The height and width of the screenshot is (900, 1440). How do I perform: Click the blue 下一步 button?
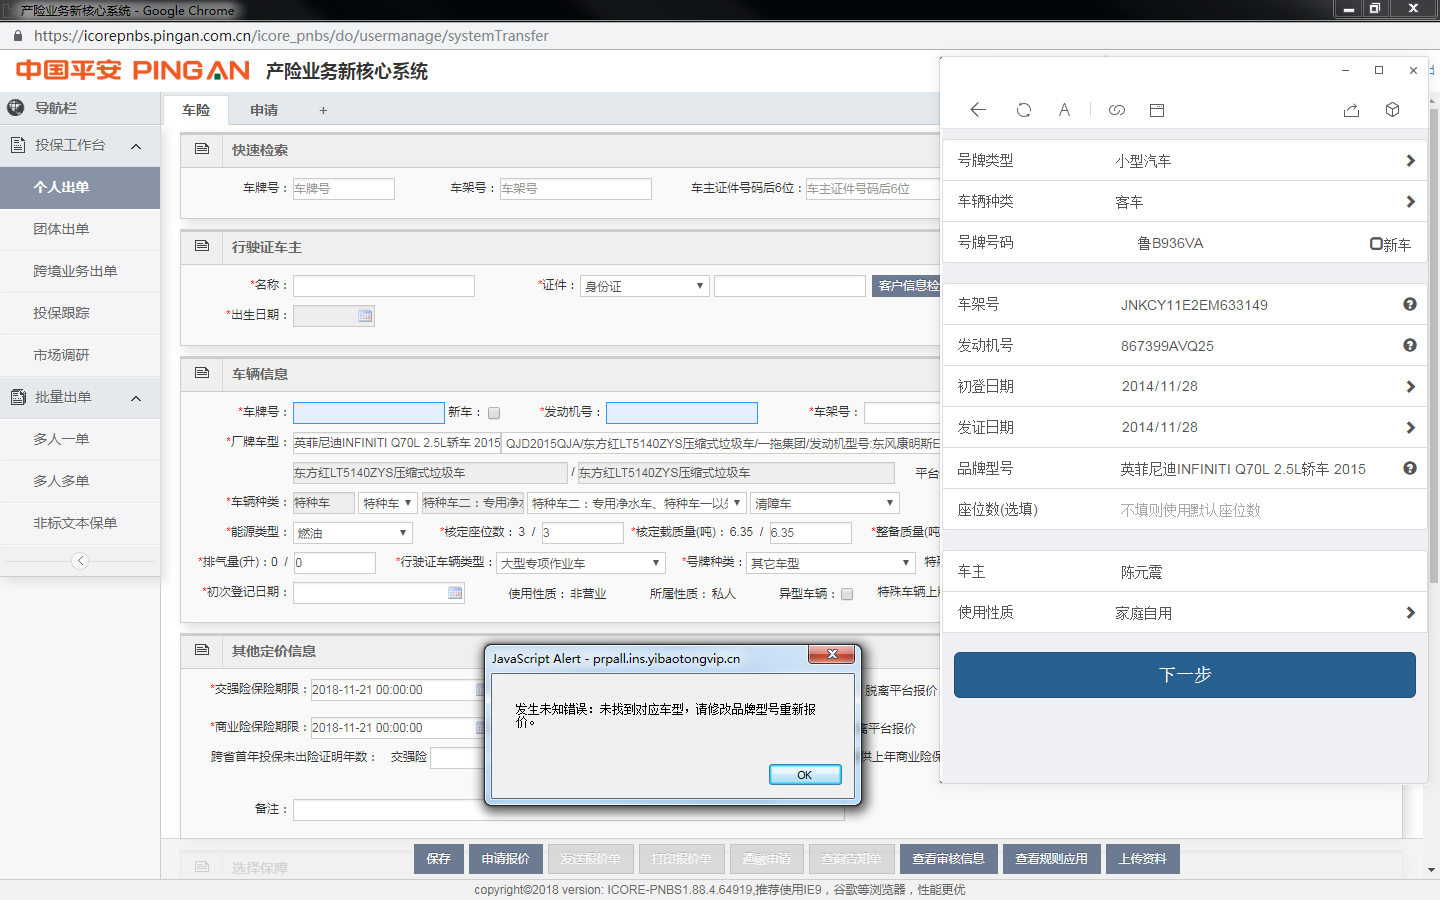pyautogui.click(x=1184, y=675)
